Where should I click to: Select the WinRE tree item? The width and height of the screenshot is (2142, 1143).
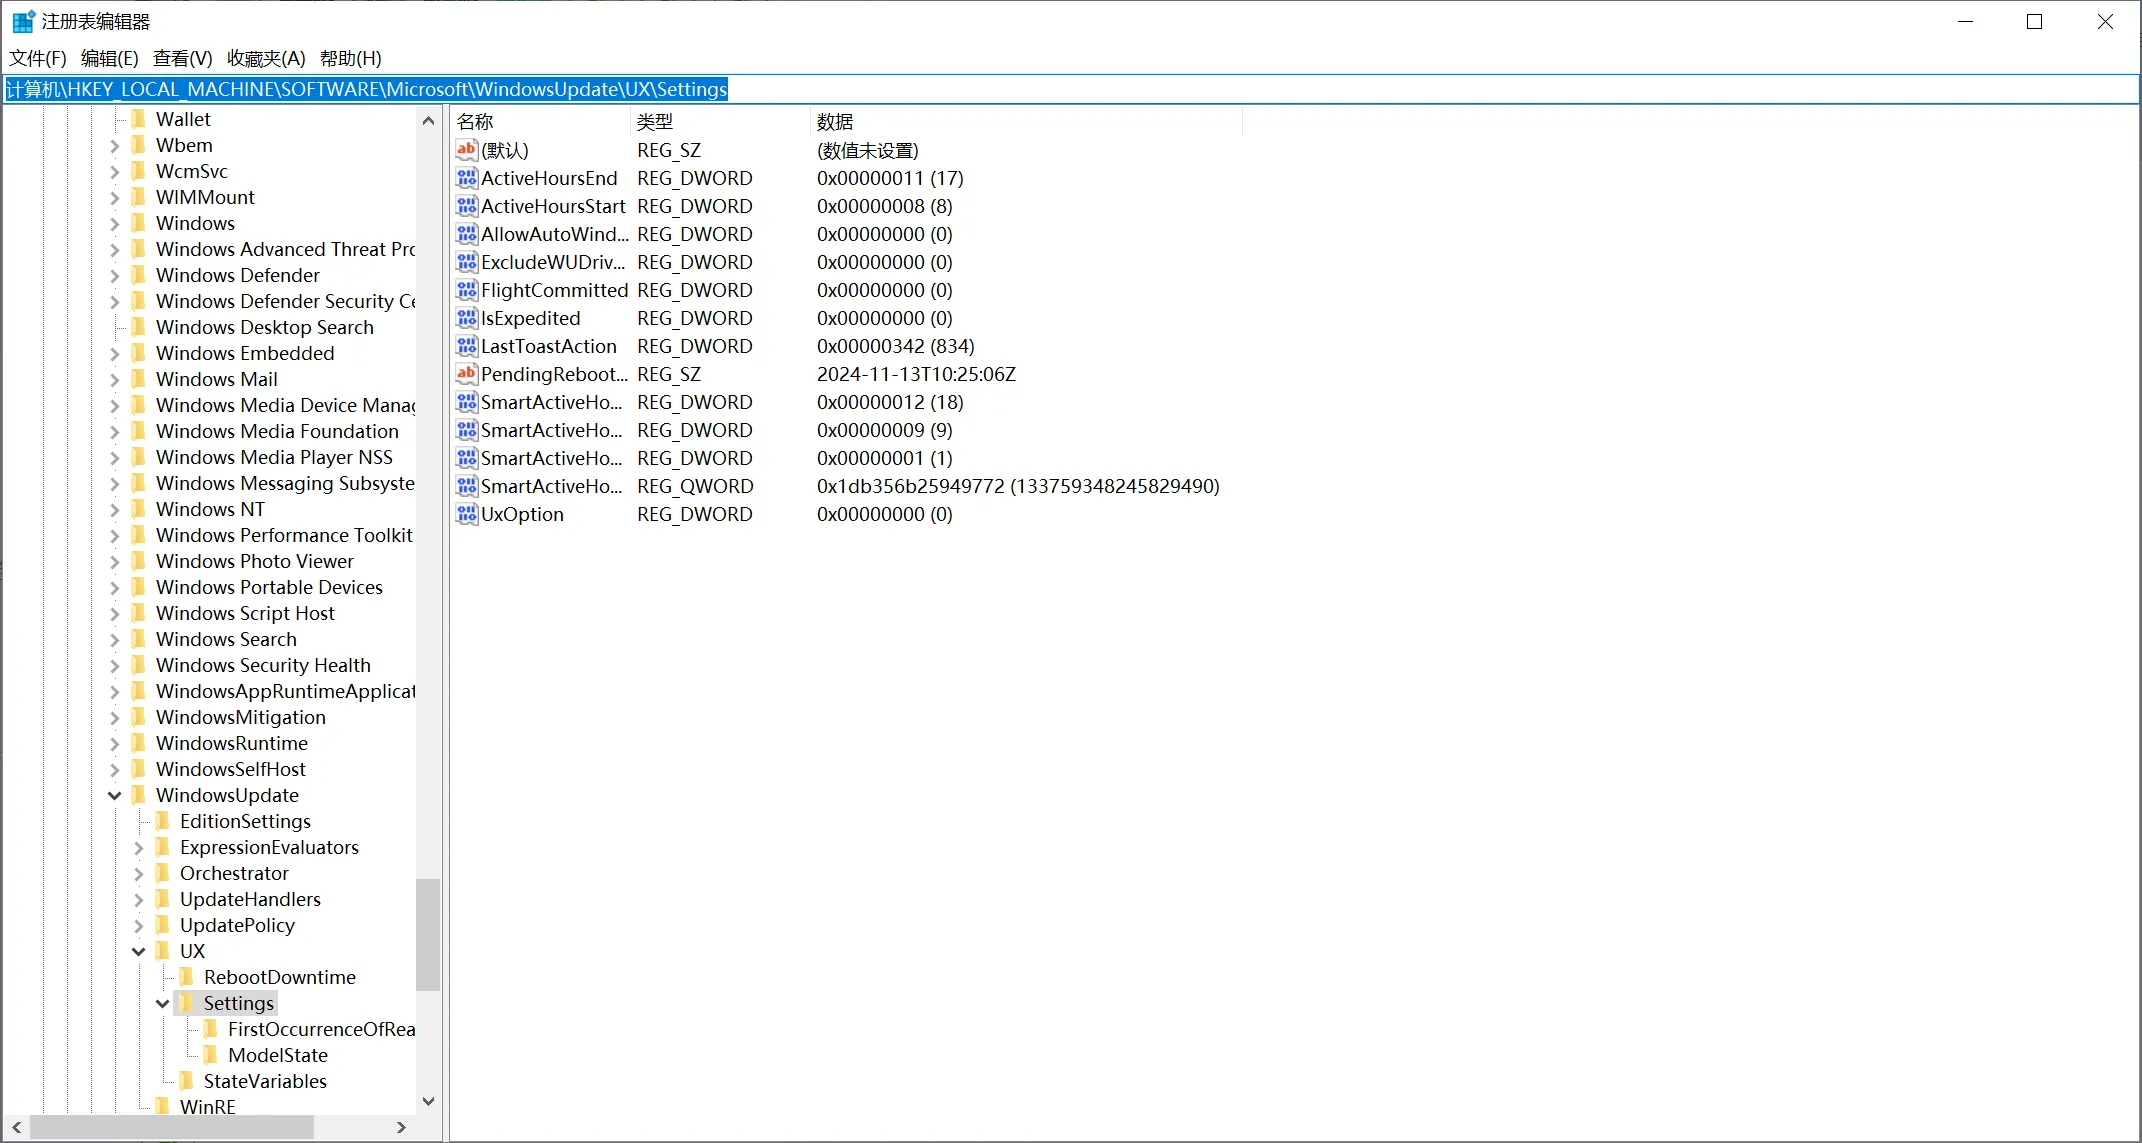[x=207, y=1107]
